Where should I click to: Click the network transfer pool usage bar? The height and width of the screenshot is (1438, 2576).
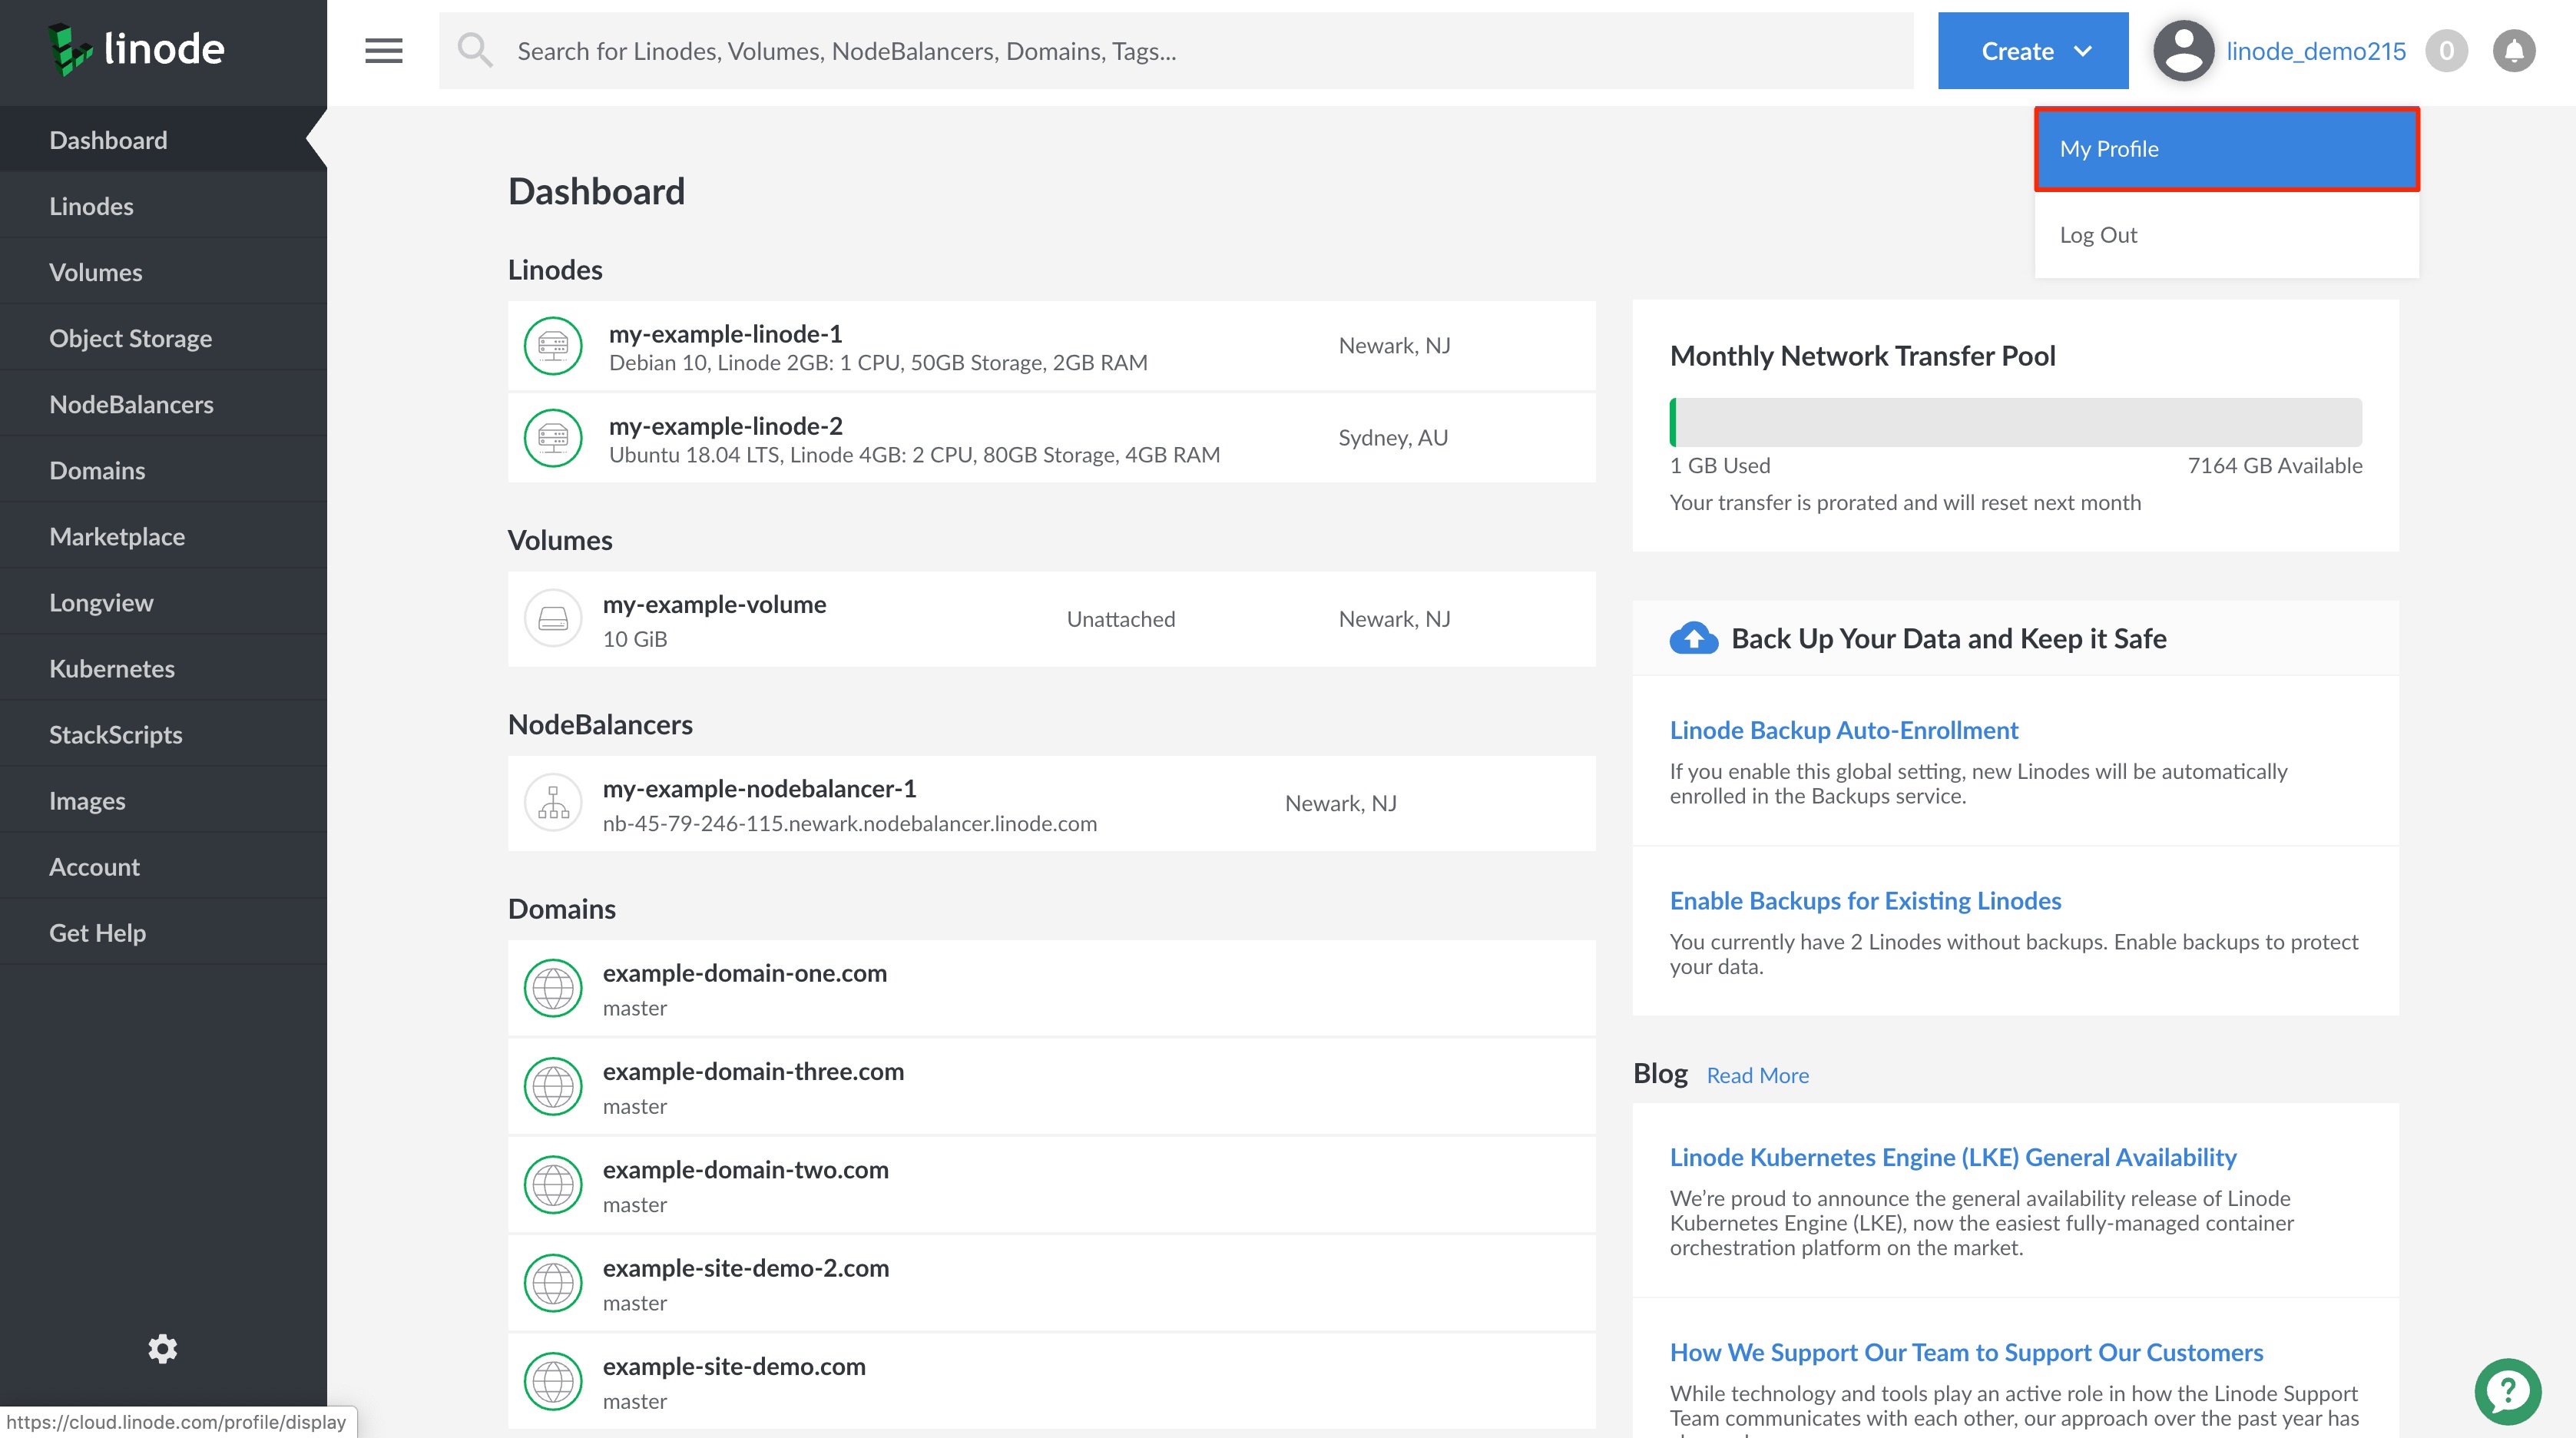point(2015,422)
